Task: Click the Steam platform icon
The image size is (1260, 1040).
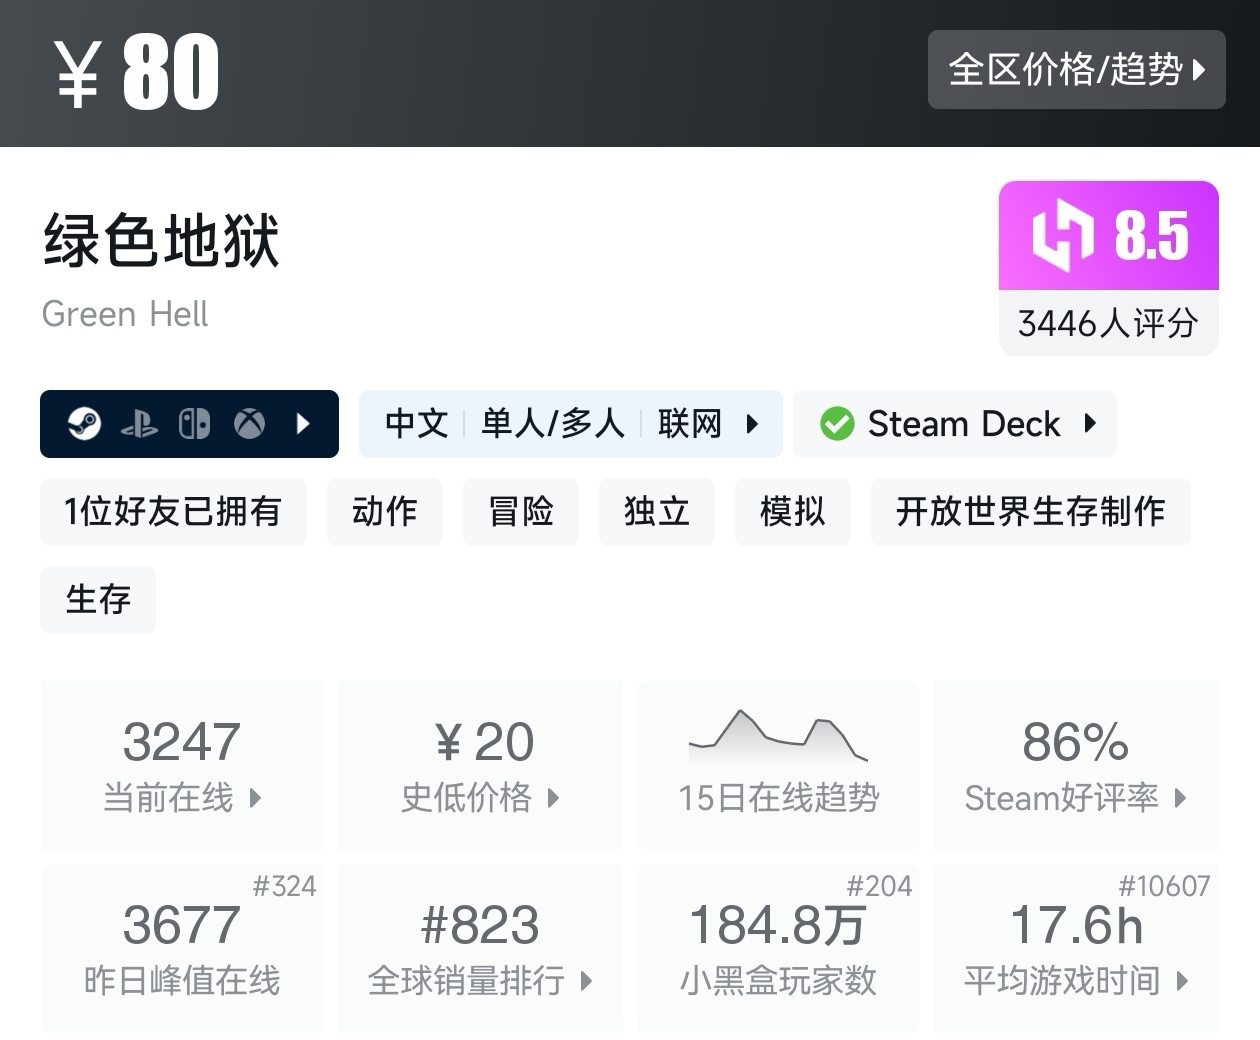Action: point(84,424)
